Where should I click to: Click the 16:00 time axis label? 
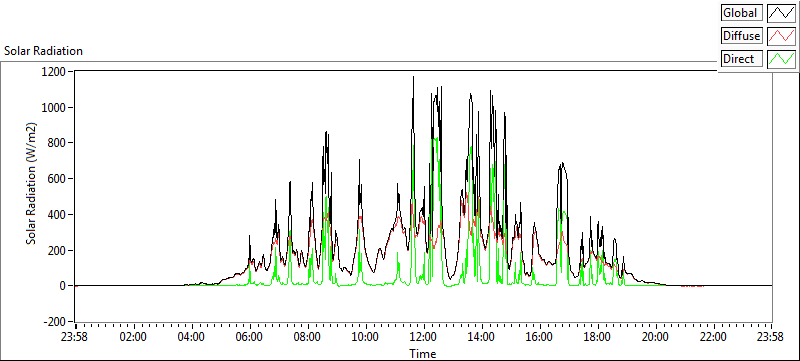539,337
